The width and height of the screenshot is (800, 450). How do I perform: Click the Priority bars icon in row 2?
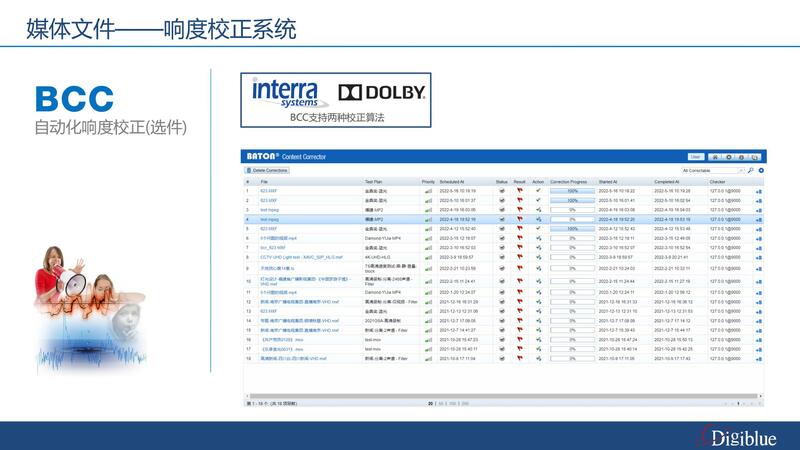tap(428, 200)
